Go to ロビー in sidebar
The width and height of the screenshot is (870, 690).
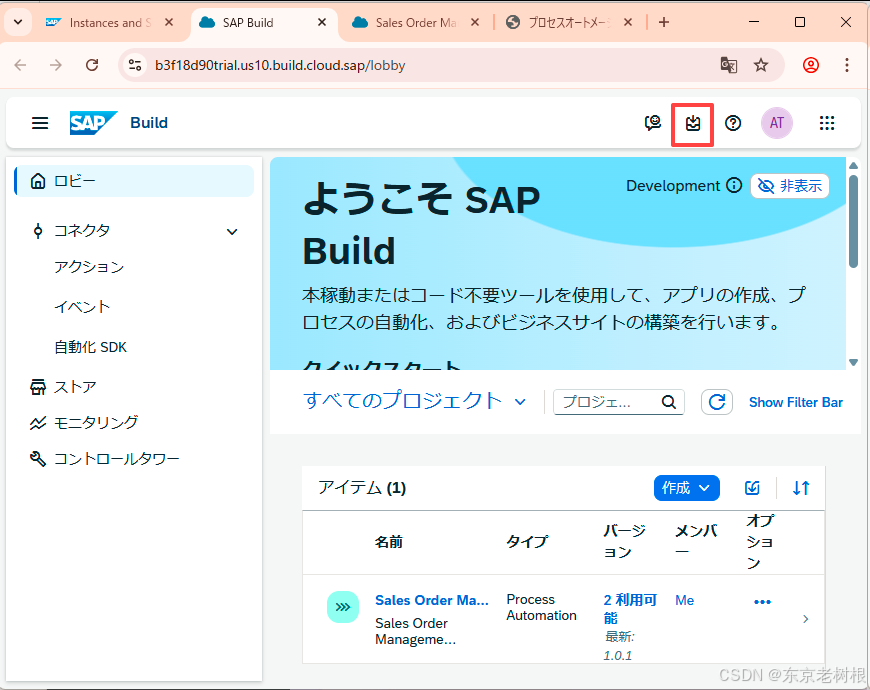click(134, 181)
